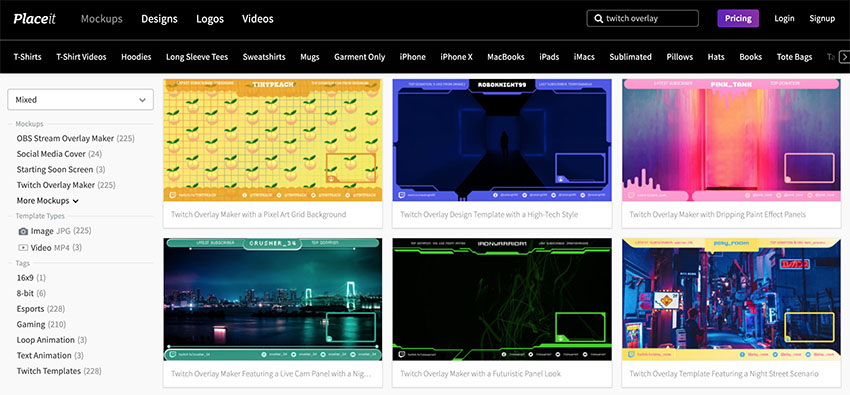Screen dimensions: 850x395
Task: Select the Sweatshirts category
Action: 264,57
